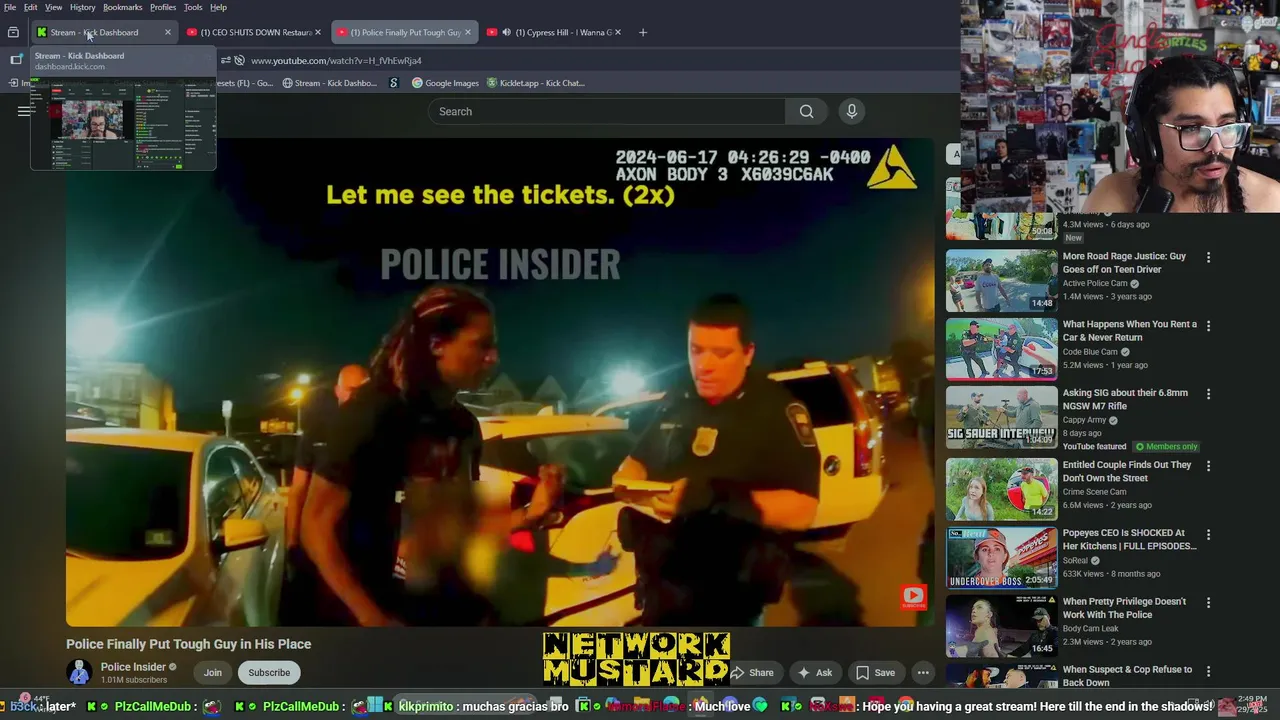The image size is (1280, 720).
Task: Open options for Popeyes CEO Is SHOCKED
Action: [1208, 534]
